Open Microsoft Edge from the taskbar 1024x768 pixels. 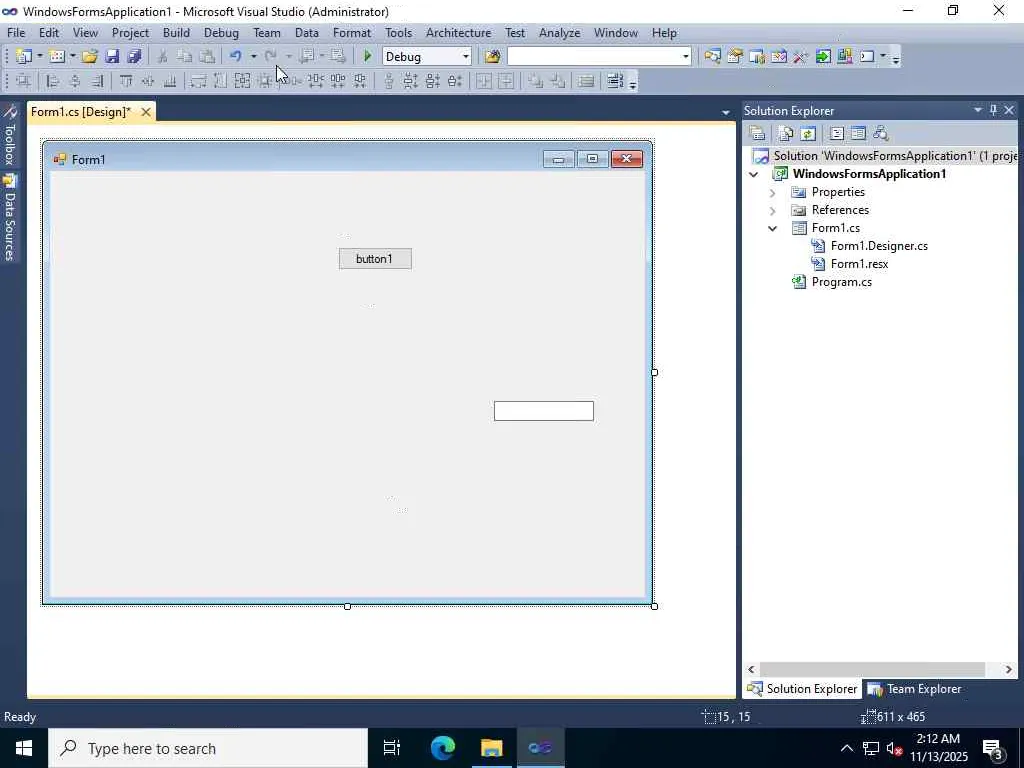click(443, 748)
